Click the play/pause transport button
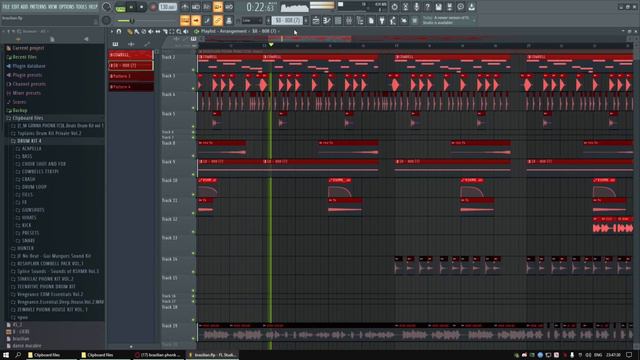This screenshot has height=360, width=640. [131, 7]
